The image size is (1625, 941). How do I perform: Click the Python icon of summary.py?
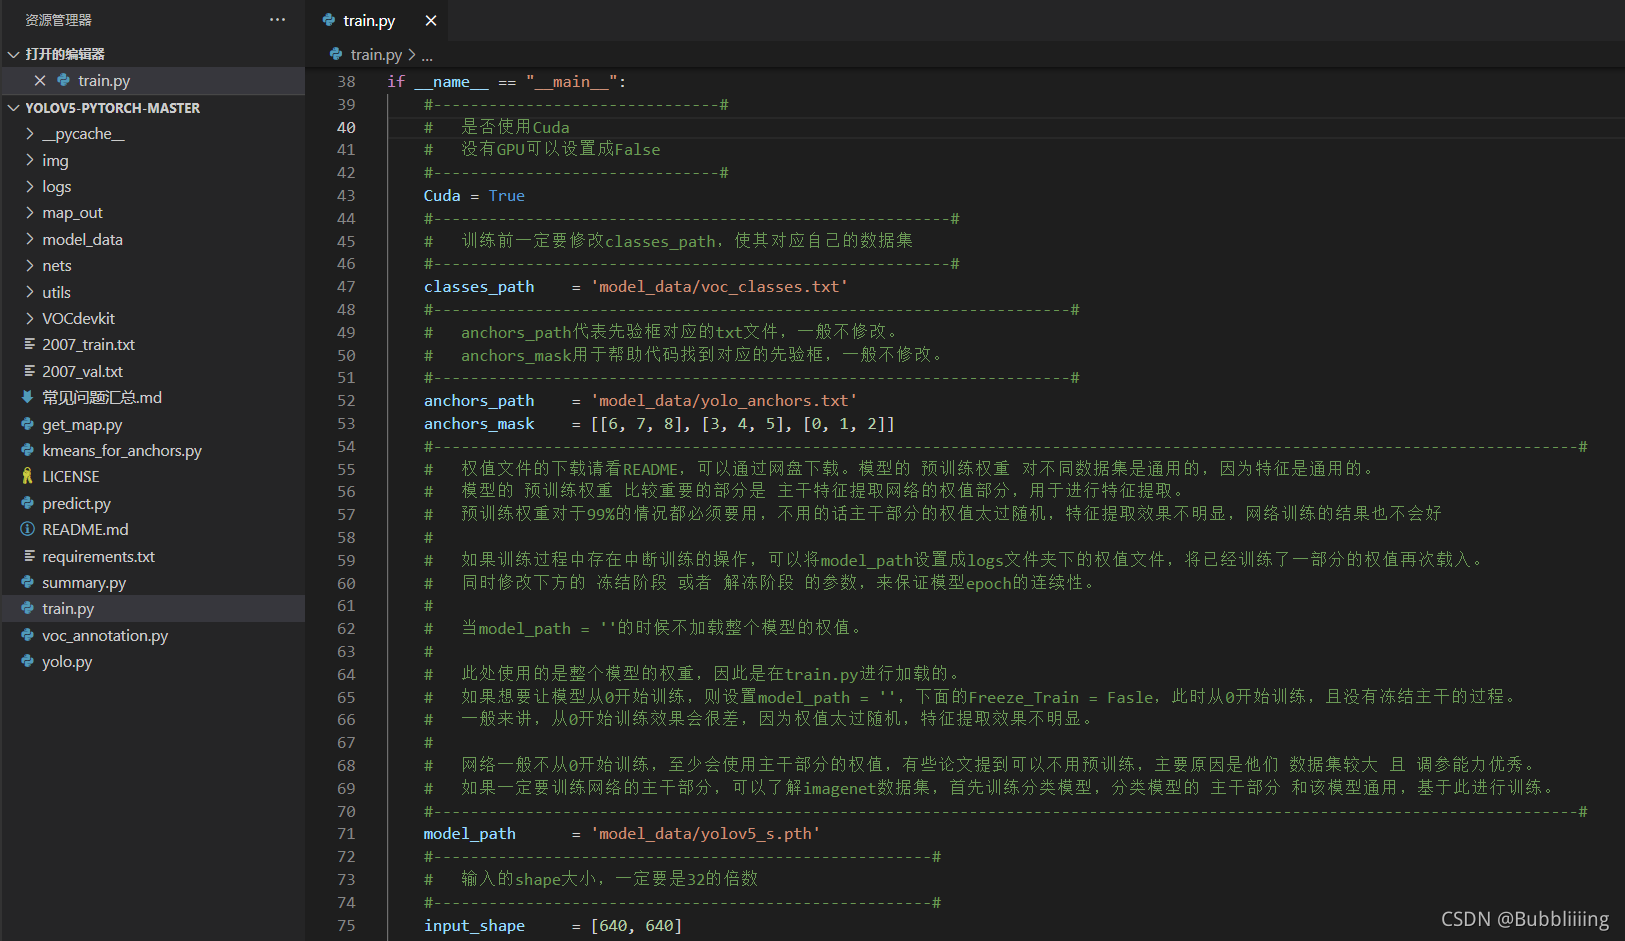tap(28, 582)
